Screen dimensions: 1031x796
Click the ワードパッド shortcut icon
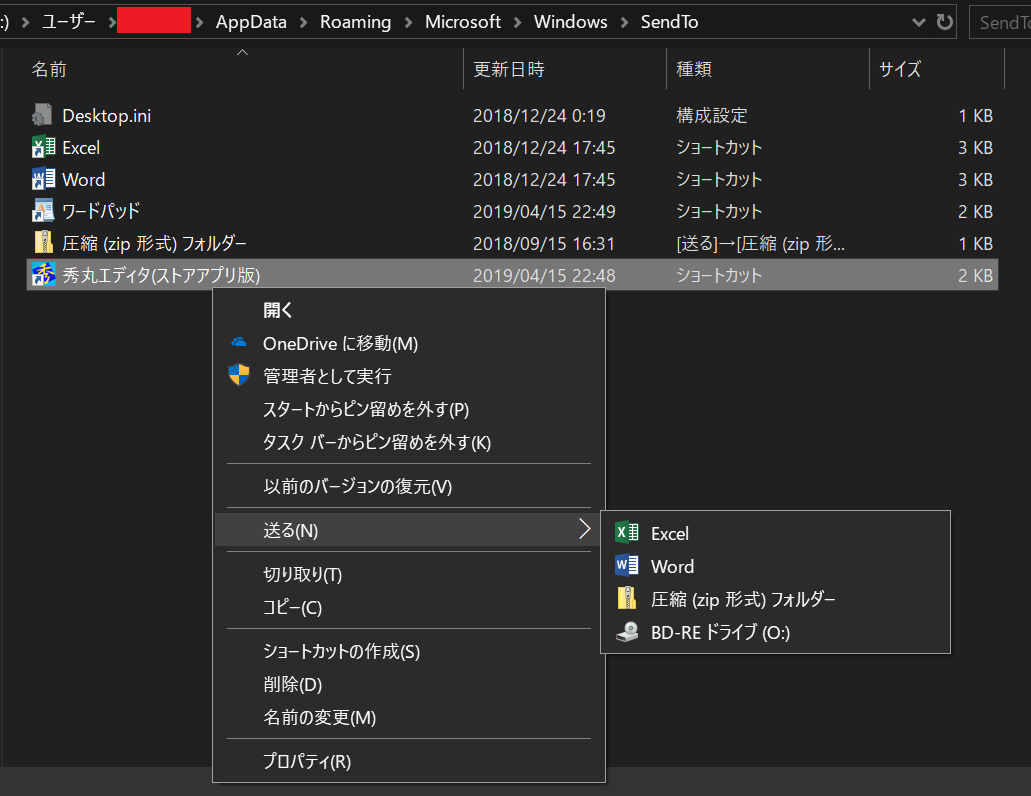point(43,211)
